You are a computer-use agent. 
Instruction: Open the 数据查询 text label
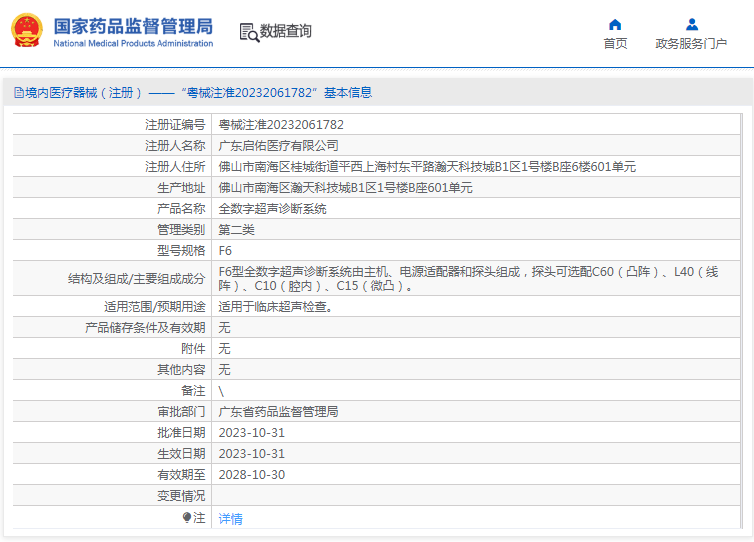[x=286, y=32]
